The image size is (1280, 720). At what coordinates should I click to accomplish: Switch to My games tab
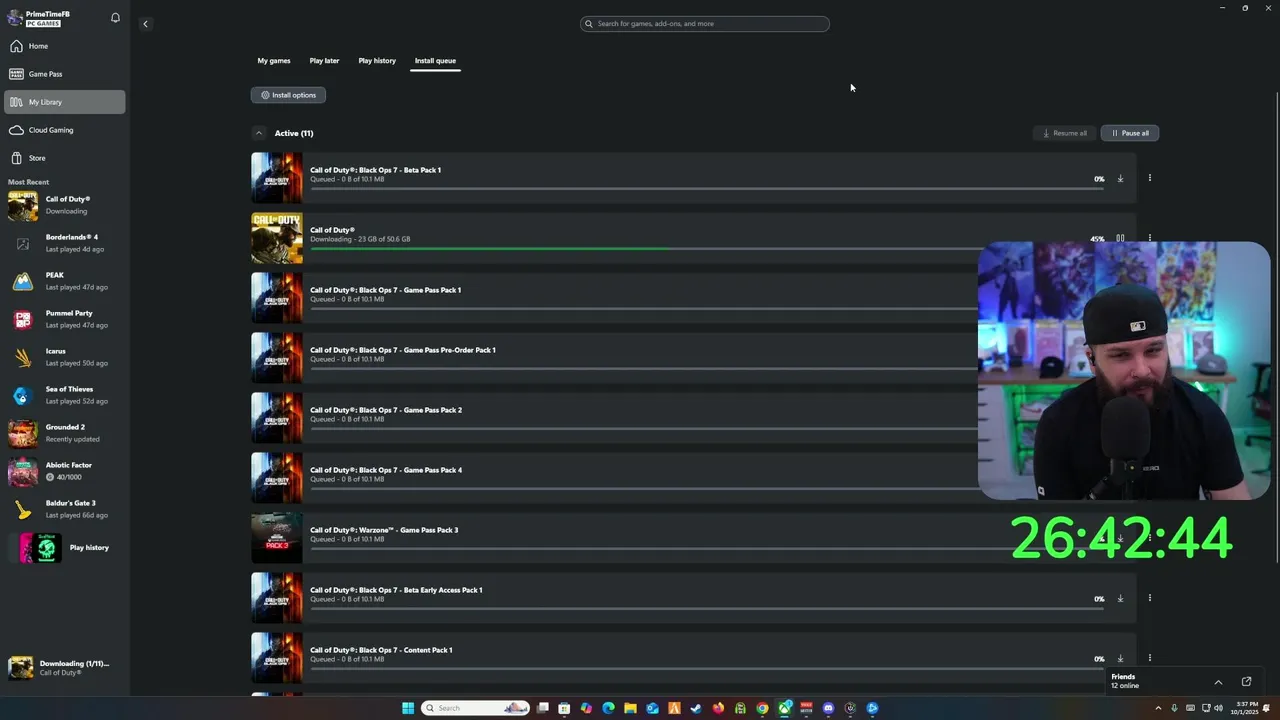tap(274, 61)
